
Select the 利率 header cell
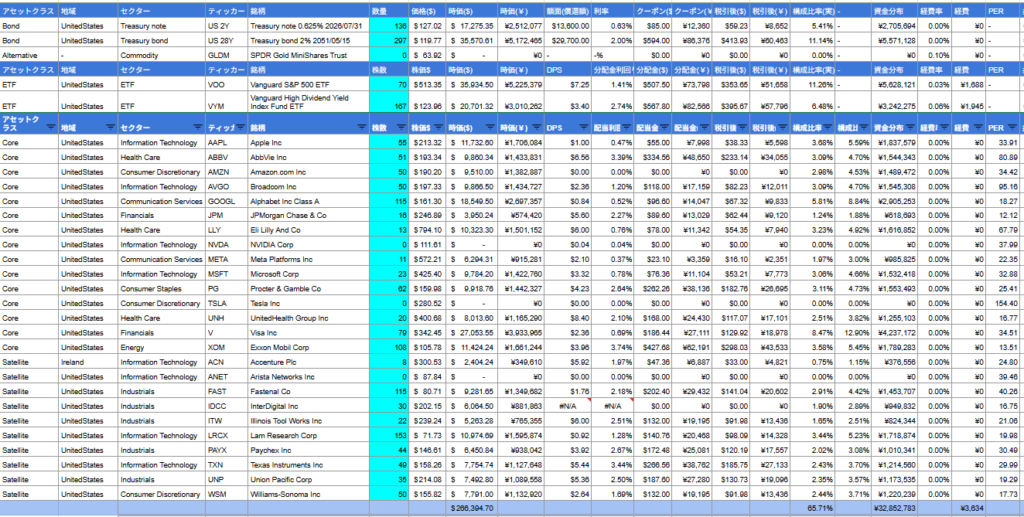tap(613, 11)
